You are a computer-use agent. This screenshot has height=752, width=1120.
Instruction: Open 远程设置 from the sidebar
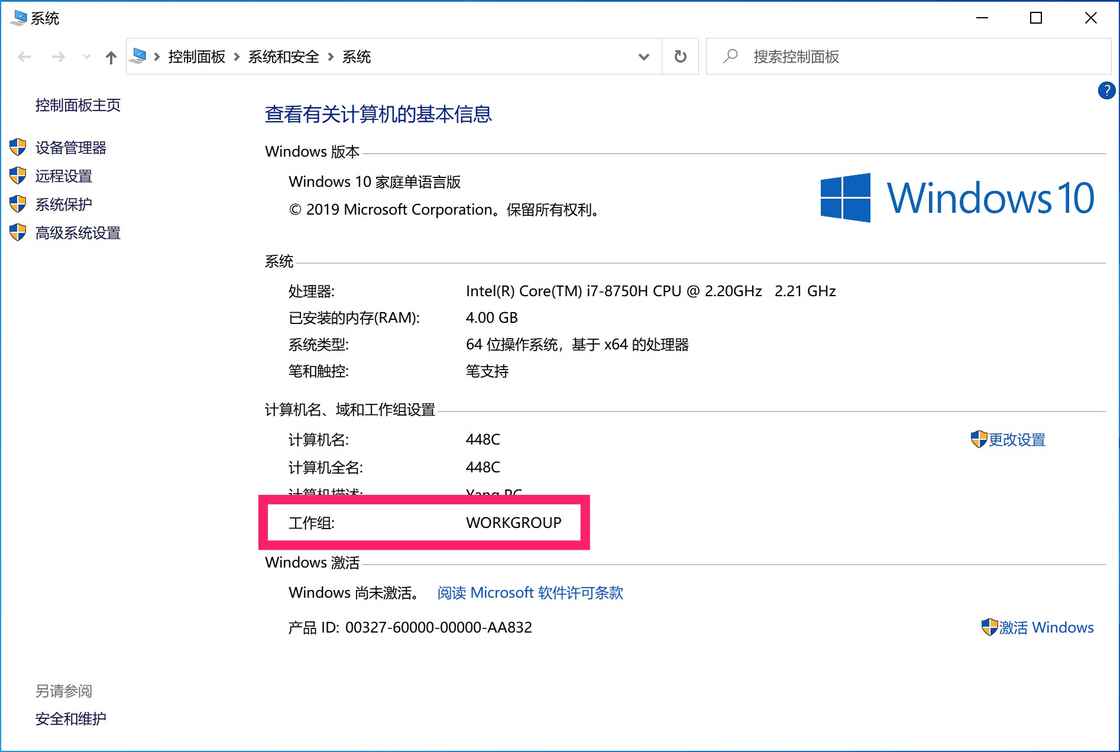click(64, 176)
